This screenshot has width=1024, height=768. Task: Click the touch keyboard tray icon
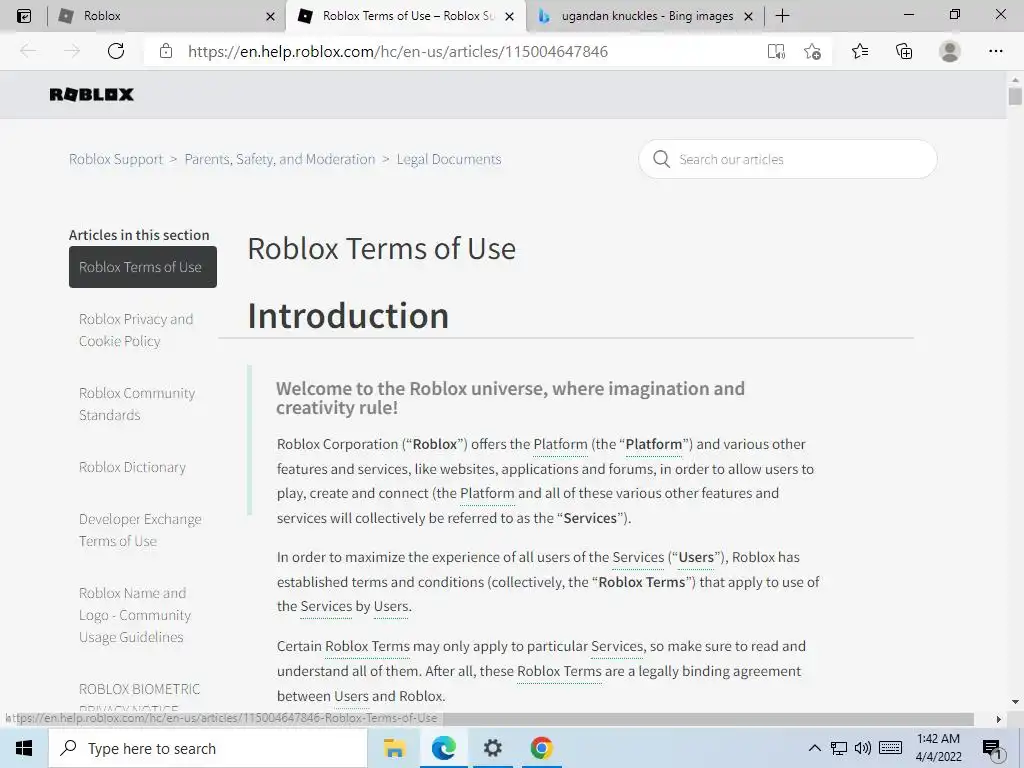click(x=890, y=748)
